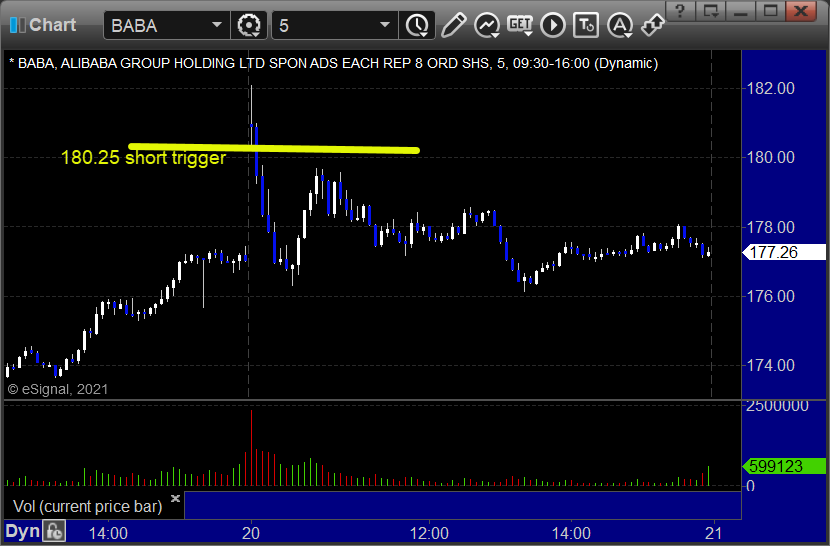This screenshot has height=546, width=830.
Task: Close the chart window with red X
Action: point(801,11)
